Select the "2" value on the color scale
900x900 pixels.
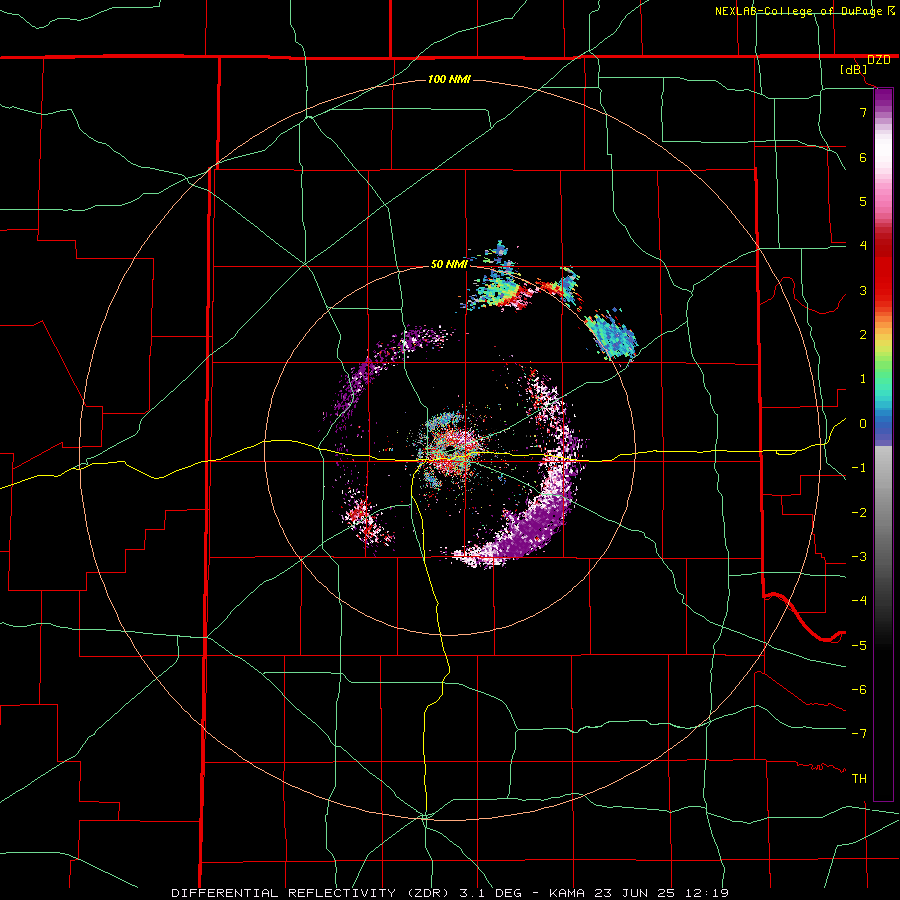[x=863, y=335]
